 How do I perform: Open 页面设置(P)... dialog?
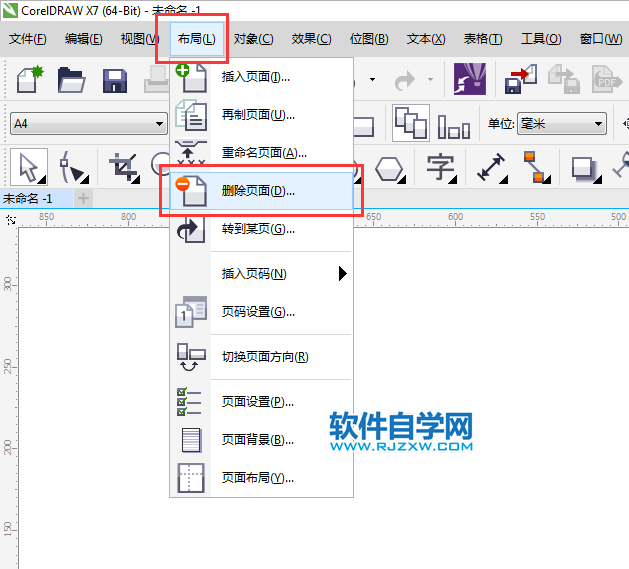click(x=262, y=402)
